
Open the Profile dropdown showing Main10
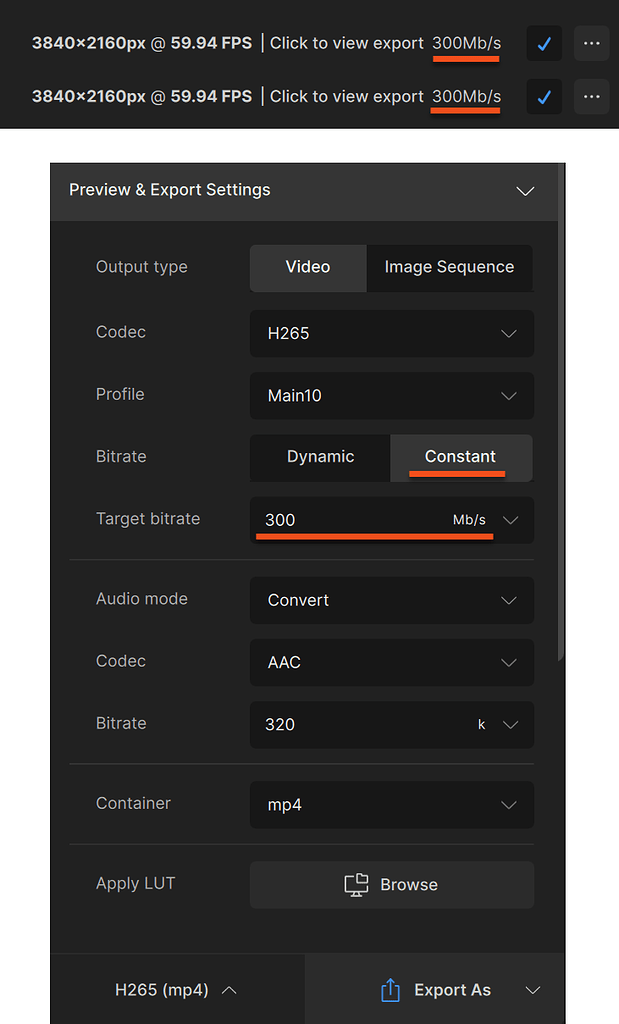(391, 396)
